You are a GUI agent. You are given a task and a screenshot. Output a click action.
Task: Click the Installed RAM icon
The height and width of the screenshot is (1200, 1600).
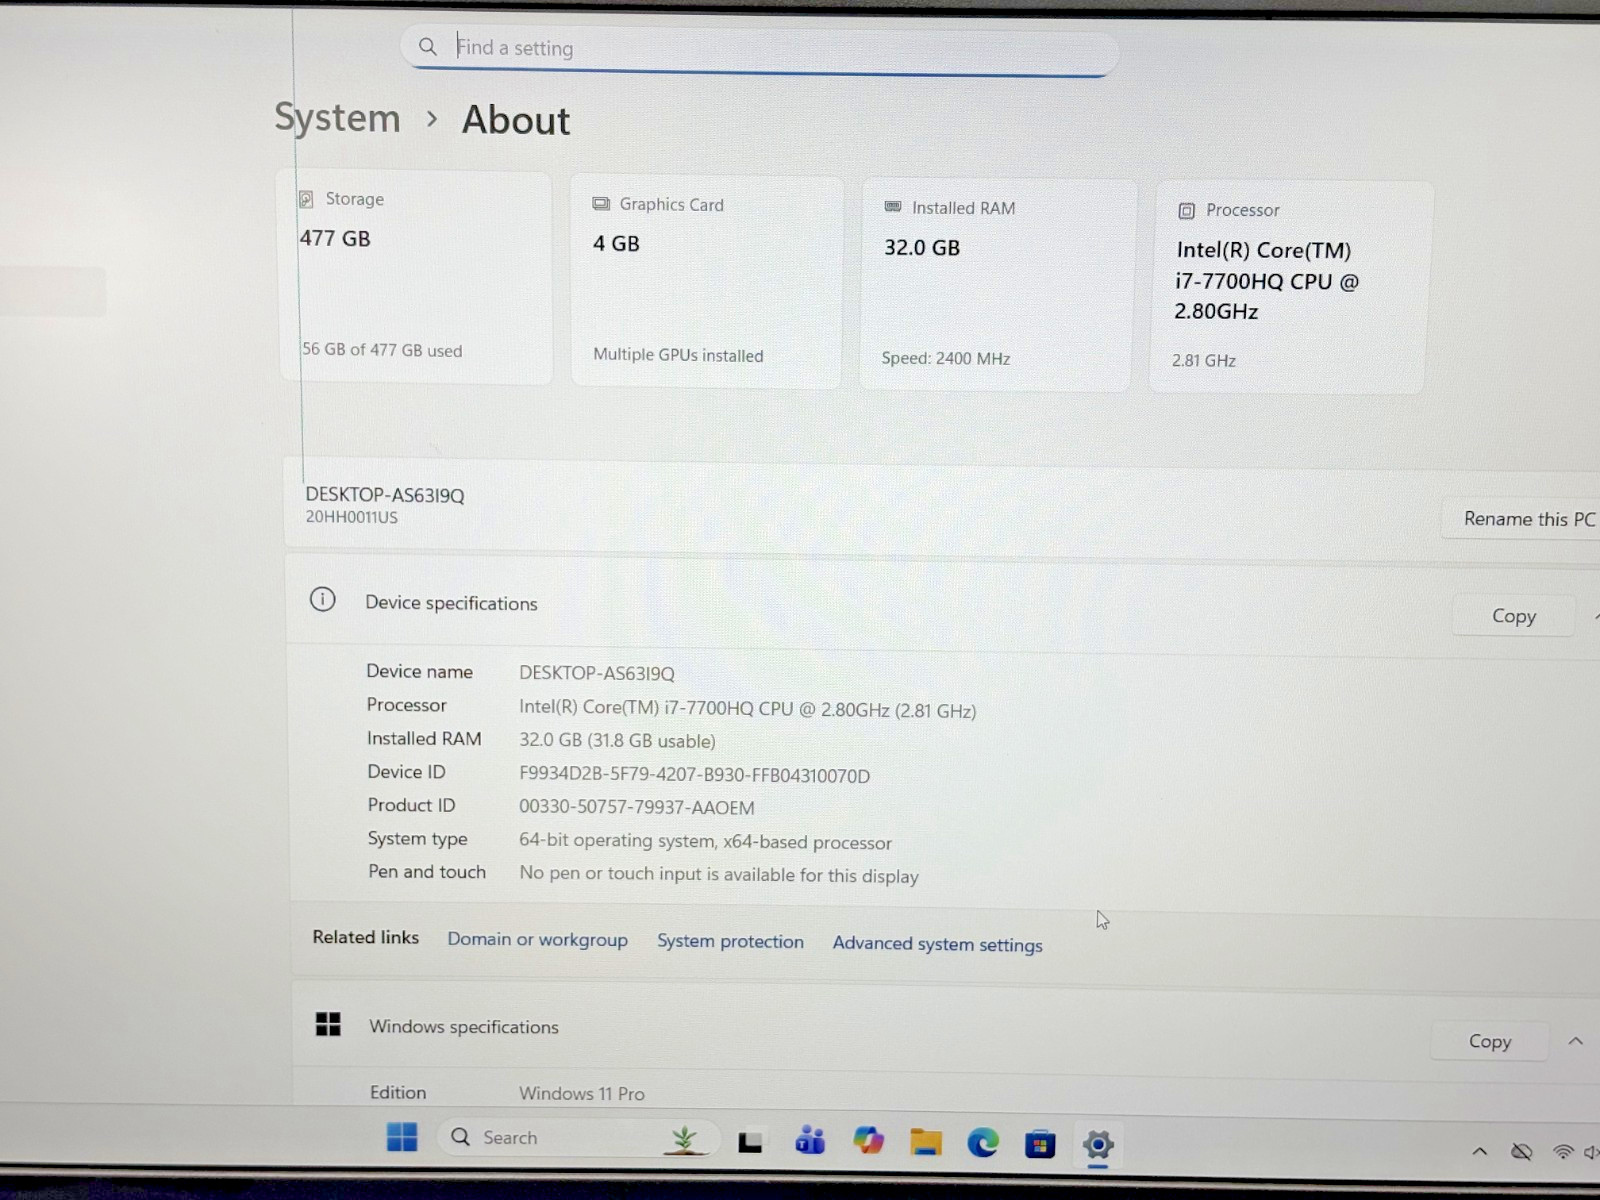coord(893,207)
